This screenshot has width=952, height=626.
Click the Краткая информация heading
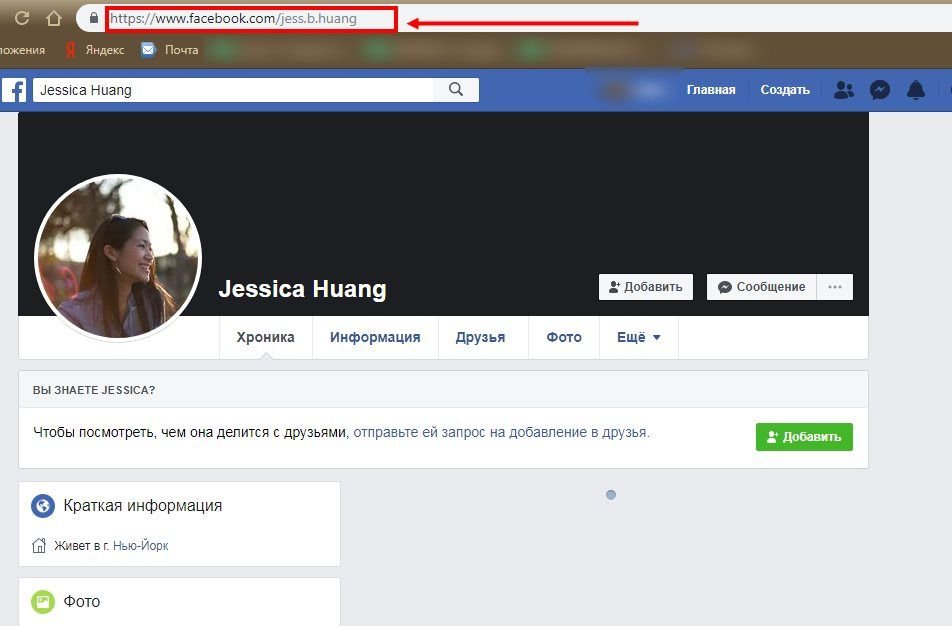pos(143,506)
